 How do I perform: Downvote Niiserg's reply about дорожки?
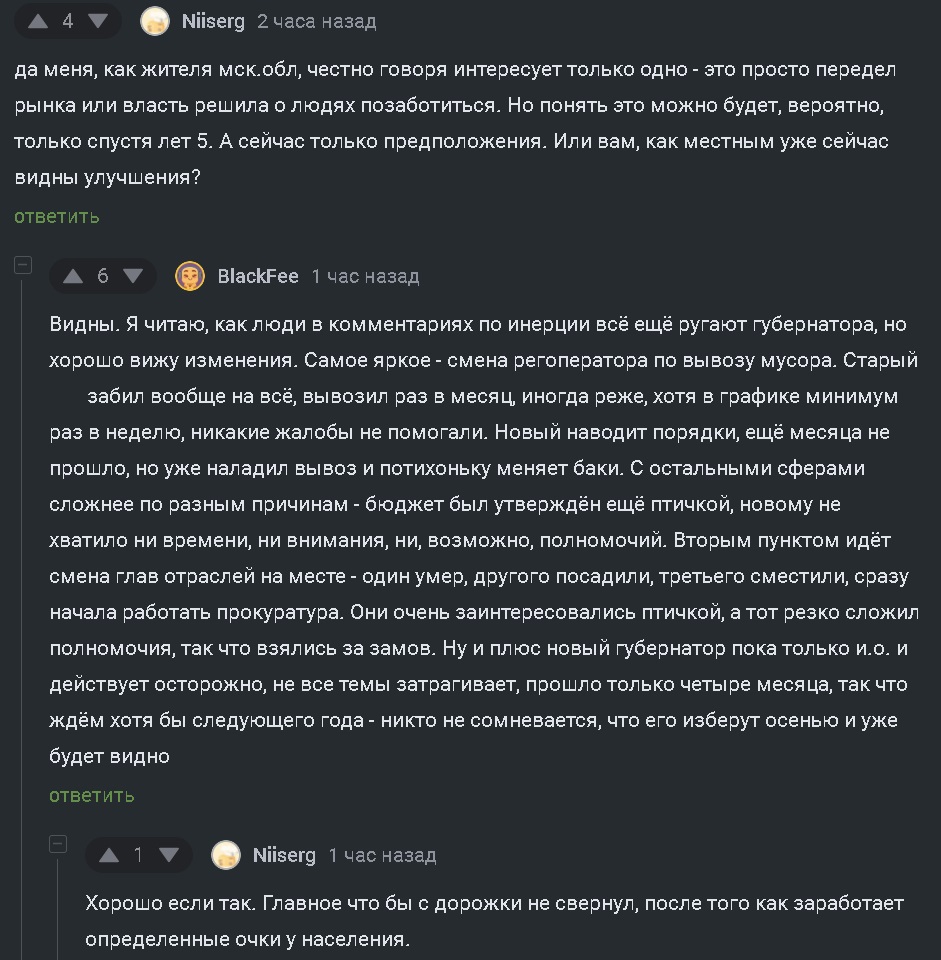169,855
